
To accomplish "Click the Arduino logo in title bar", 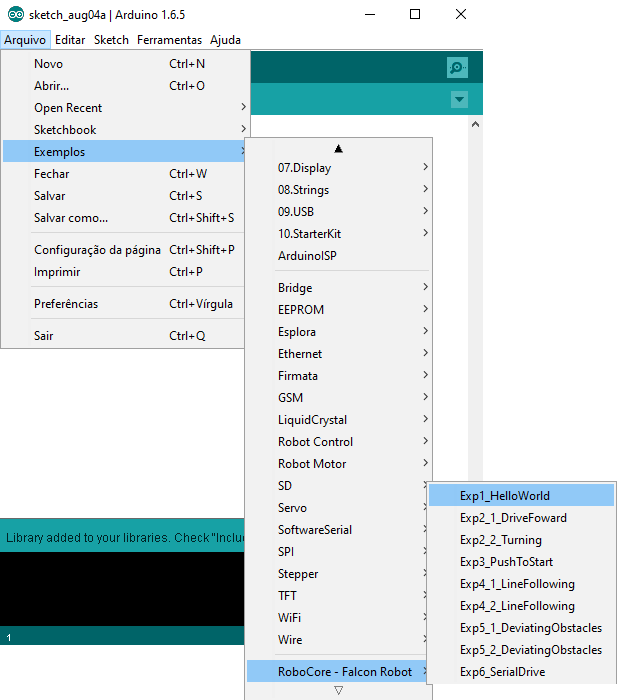I will (x=16, y=14).
